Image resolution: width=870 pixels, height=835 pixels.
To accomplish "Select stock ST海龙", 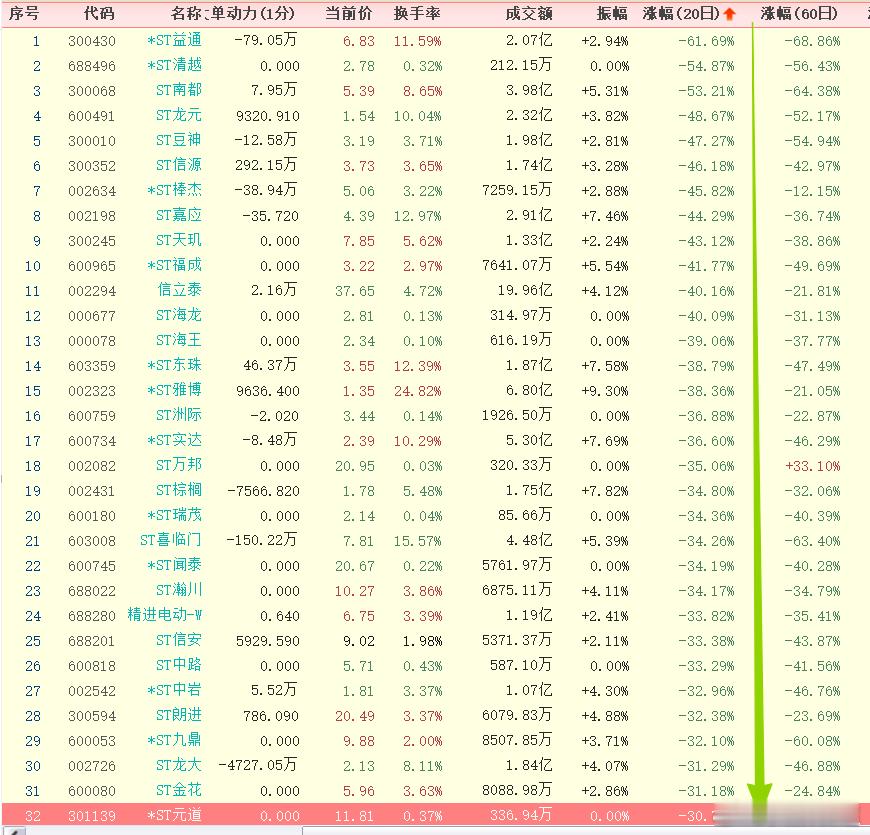I will click(179, 315).
